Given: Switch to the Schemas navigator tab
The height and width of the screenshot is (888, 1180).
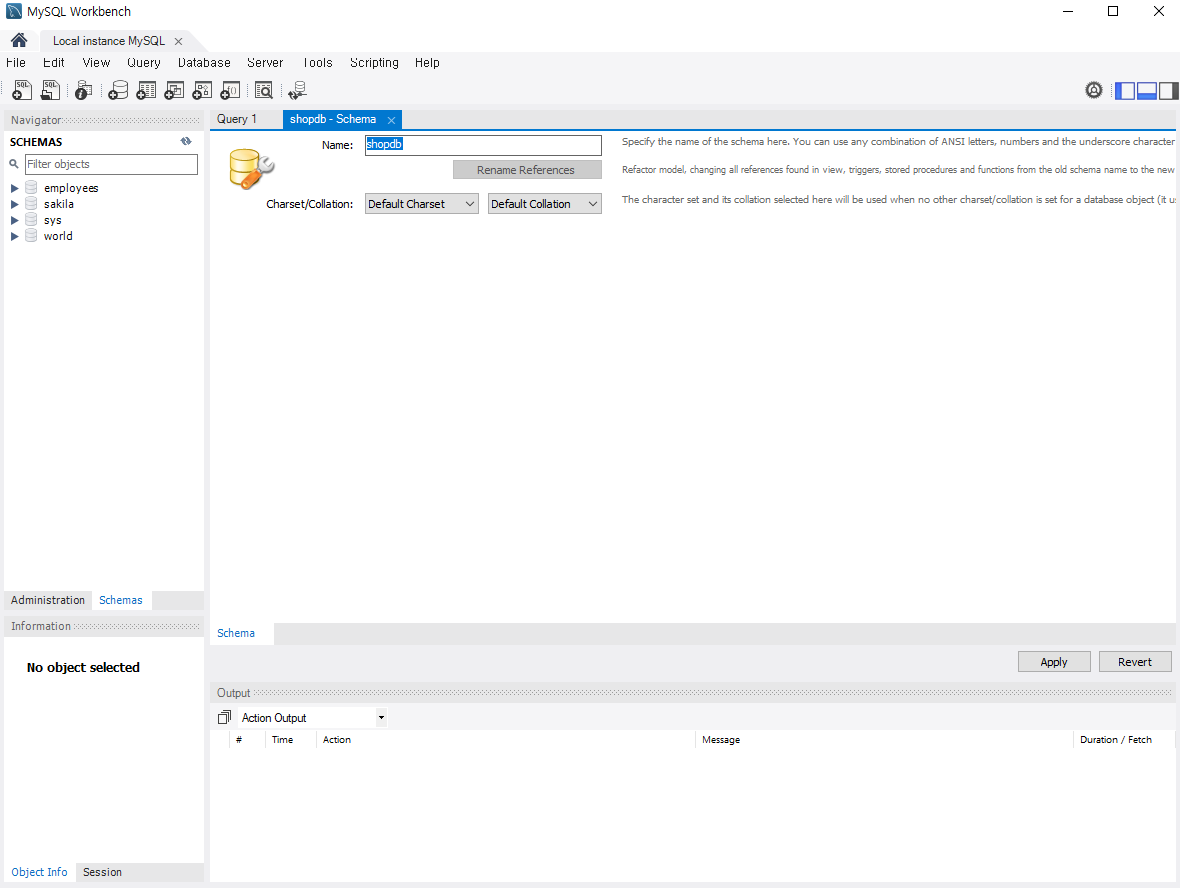Looking at the screenshot, I should tap(120, 600).
